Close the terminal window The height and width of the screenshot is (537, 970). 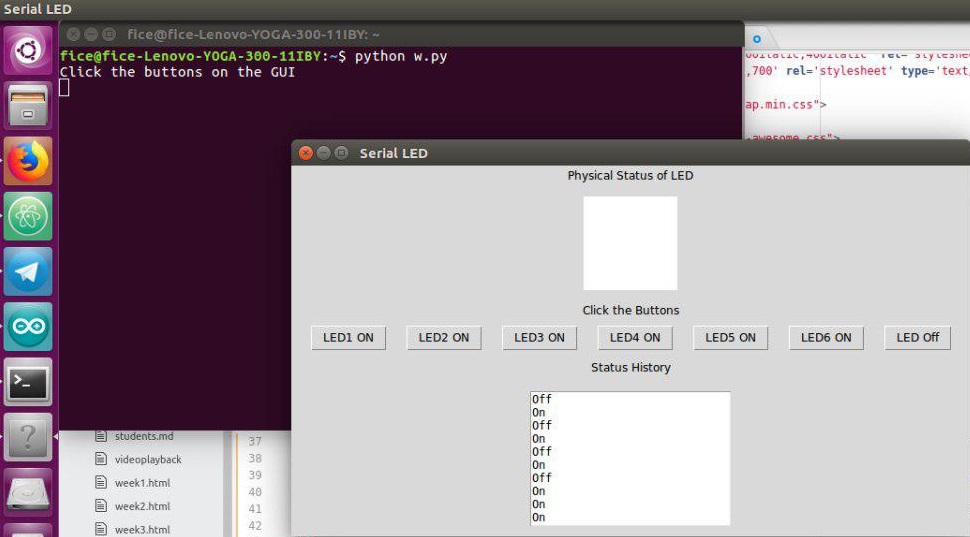[73, 34]
